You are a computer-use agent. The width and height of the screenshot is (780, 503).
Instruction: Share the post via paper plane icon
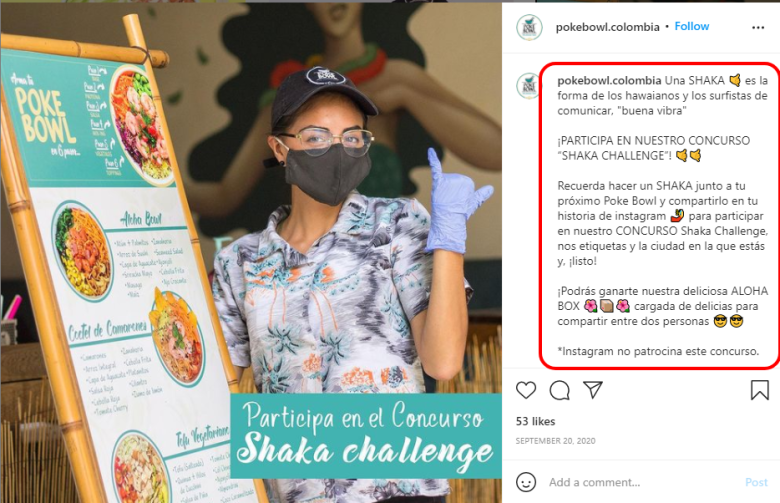pos(593,390)
